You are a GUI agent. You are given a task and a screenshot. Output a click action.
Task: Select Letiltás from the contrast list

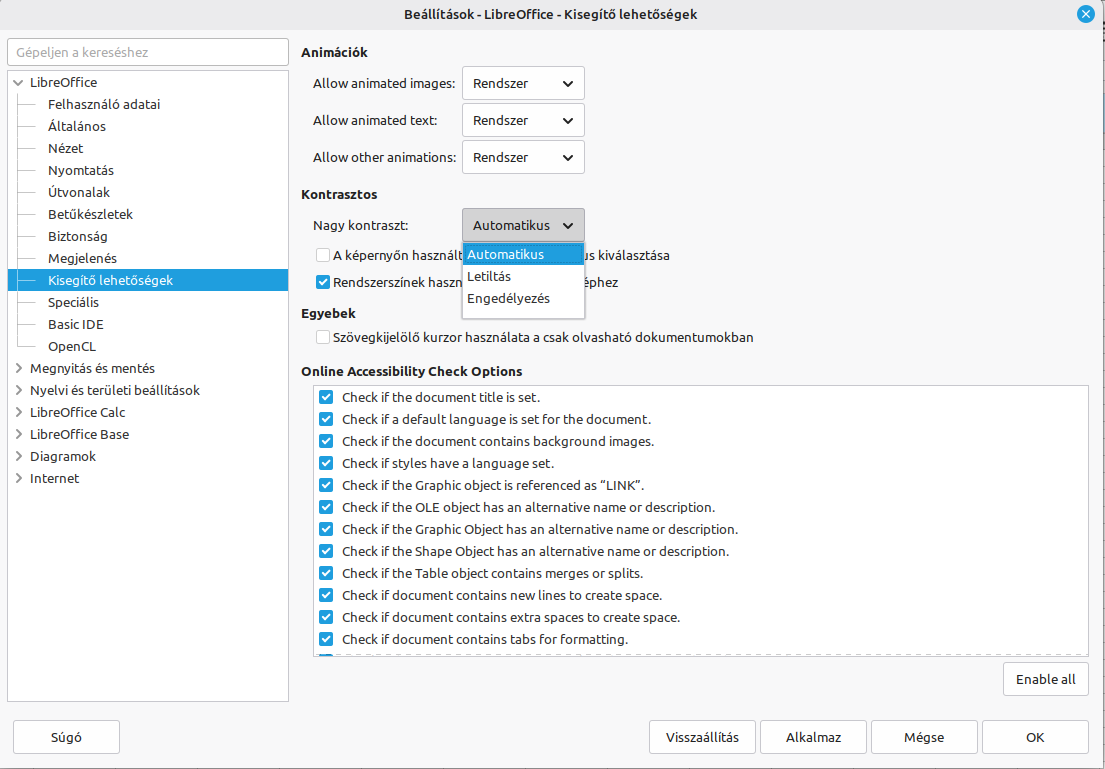pyautogui.click(x=489, y=277)
